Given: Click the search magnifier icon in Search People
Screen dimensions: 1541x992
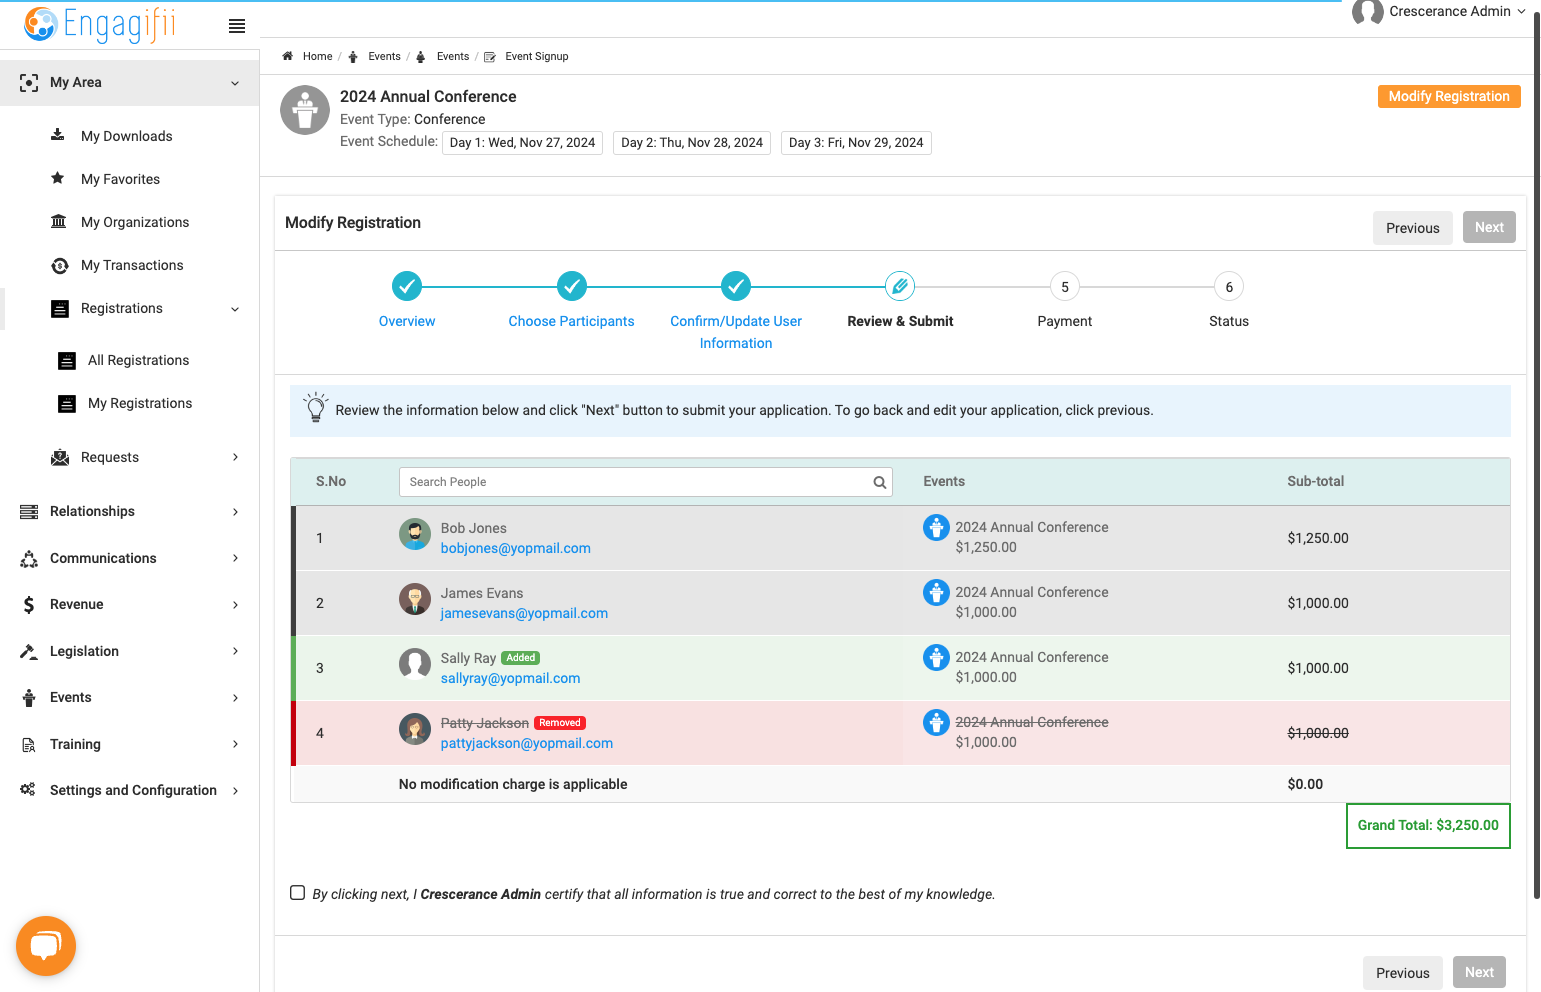Looking at the screenshot, I should (x=880, y=482).
